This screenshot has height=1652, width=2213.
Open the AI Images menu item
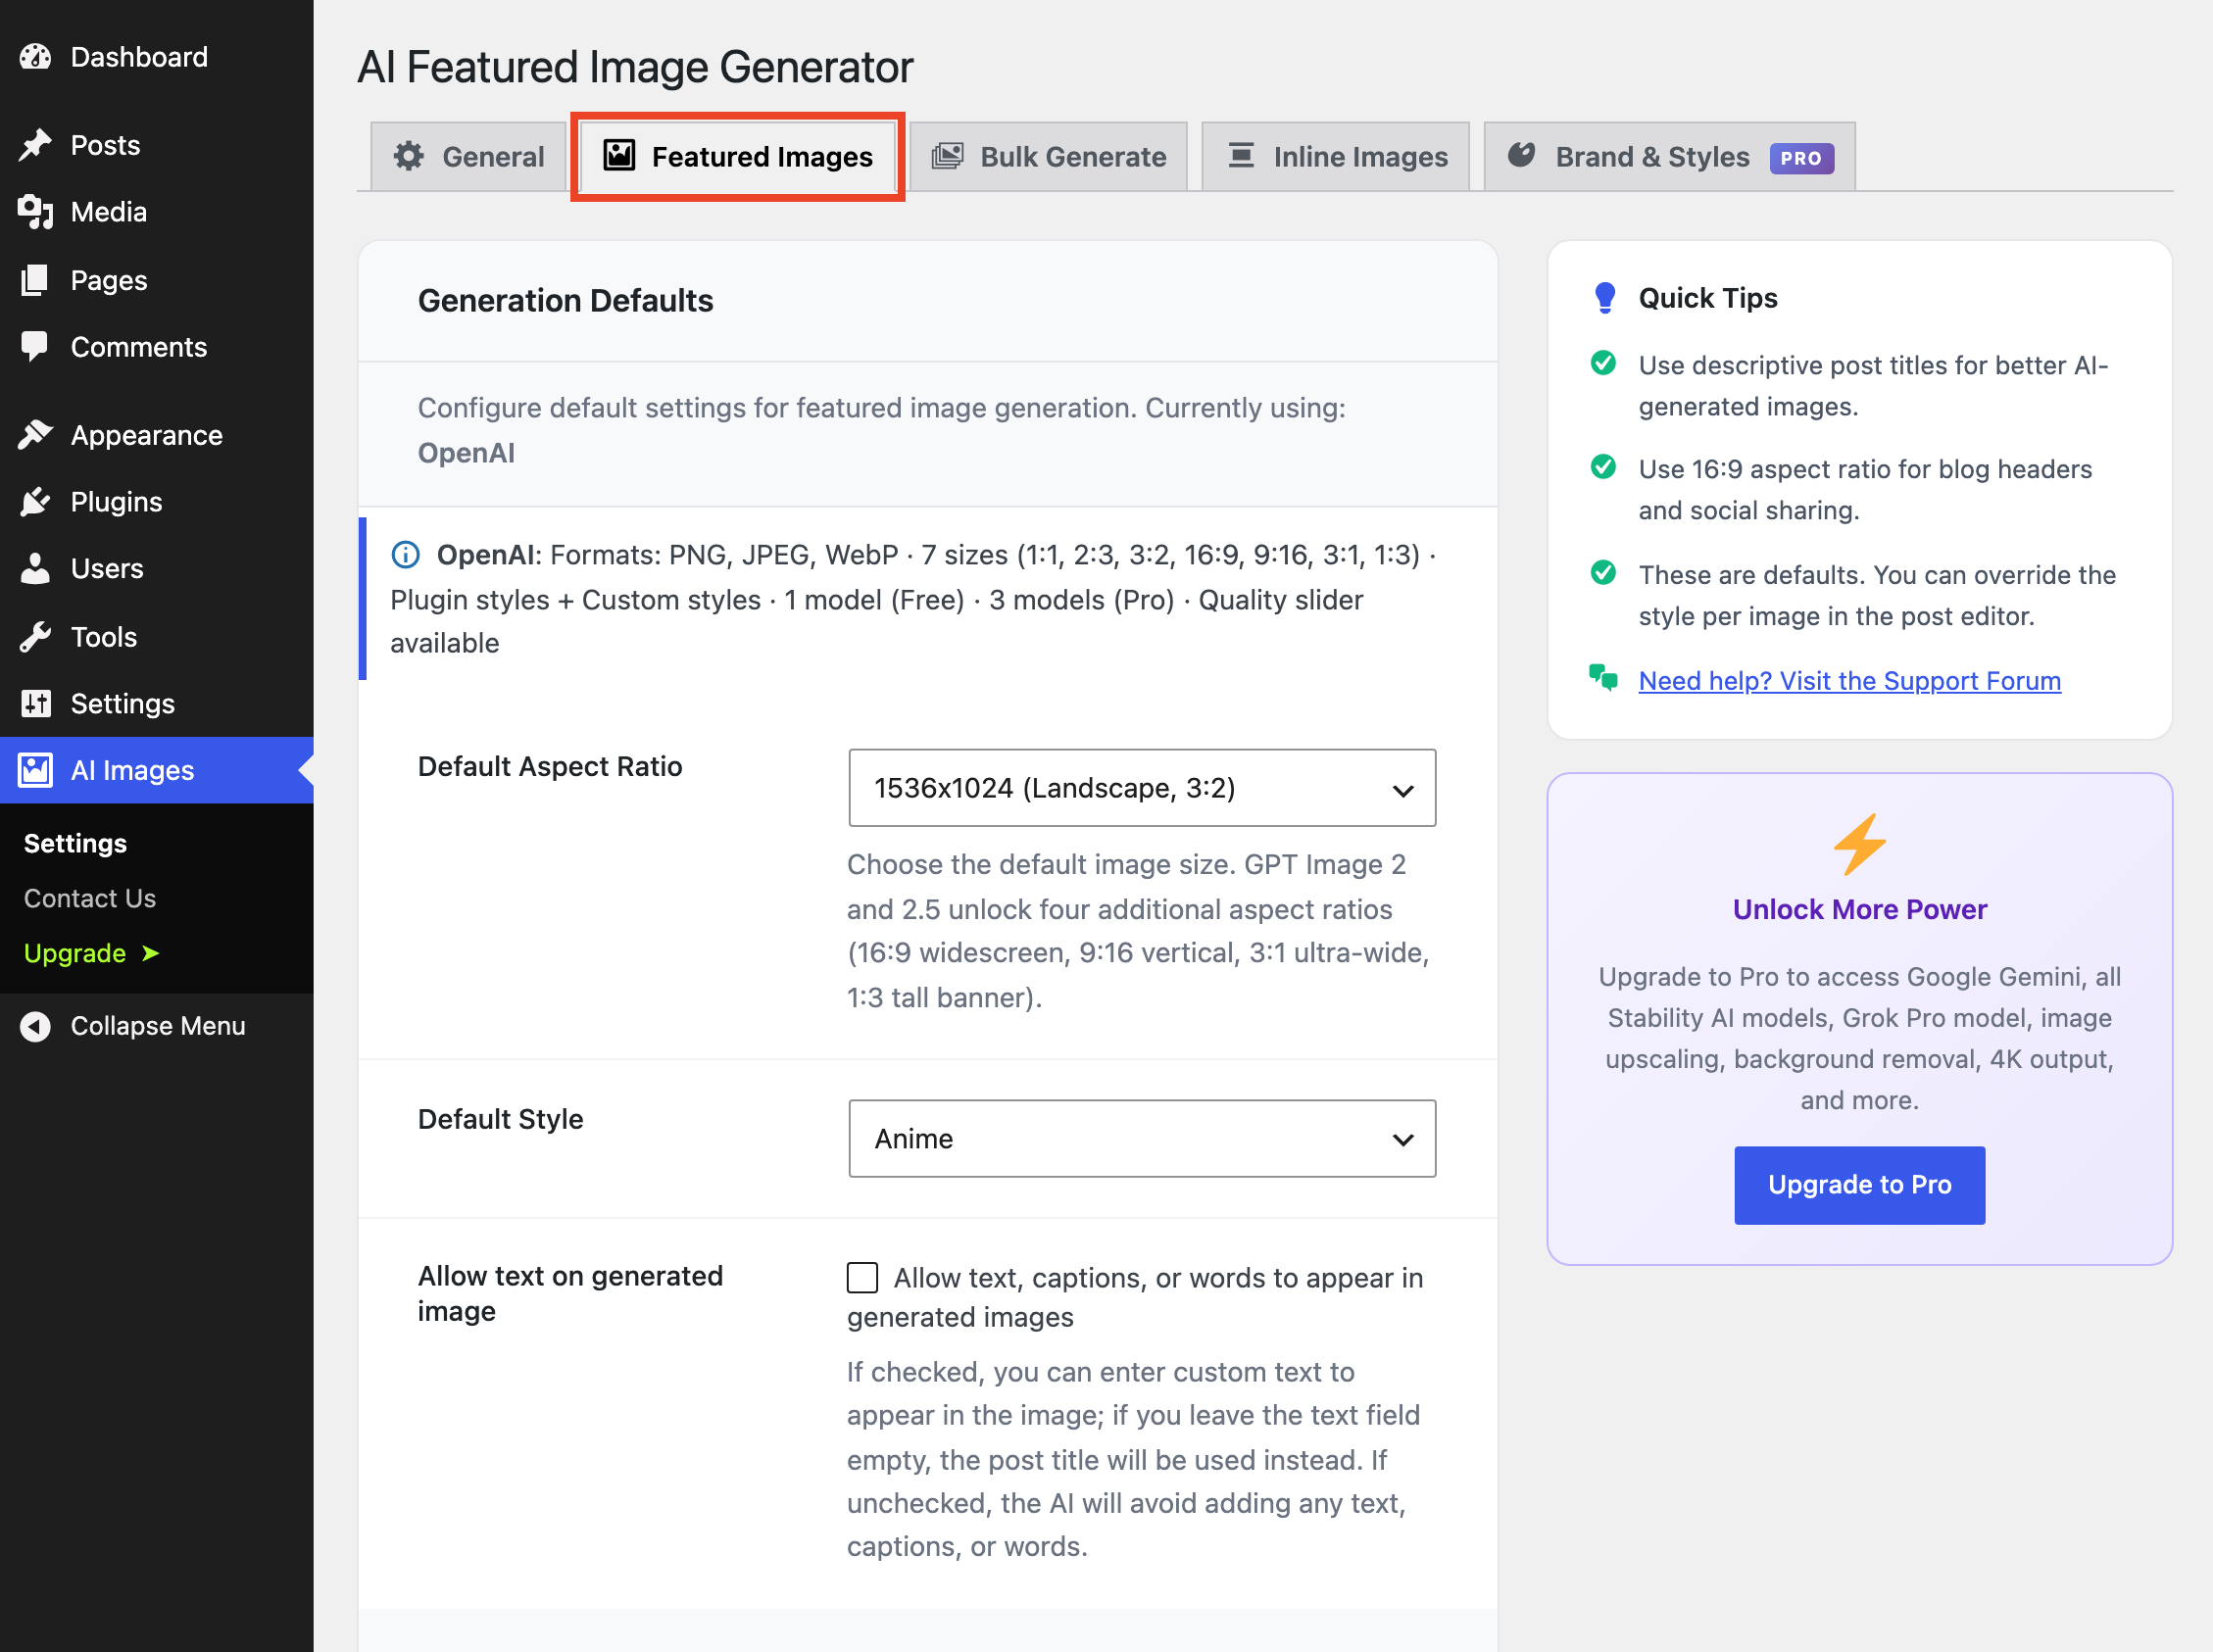tap(157, 770)
